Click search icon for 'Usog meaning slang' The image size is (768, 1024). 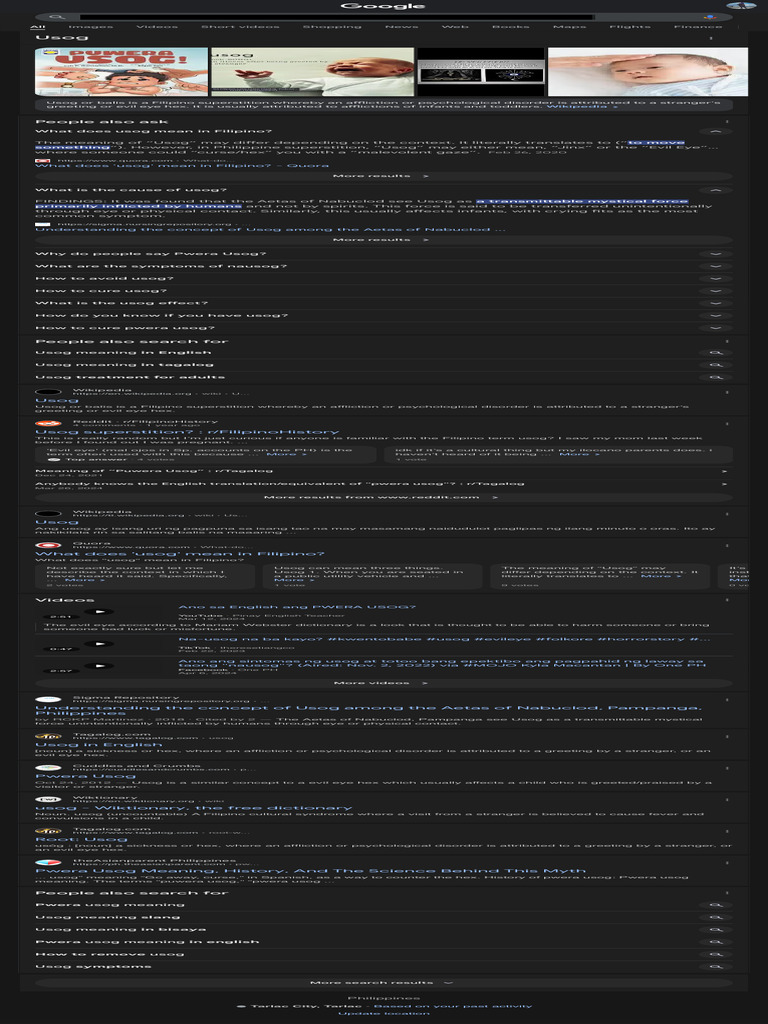click(715, 918)
